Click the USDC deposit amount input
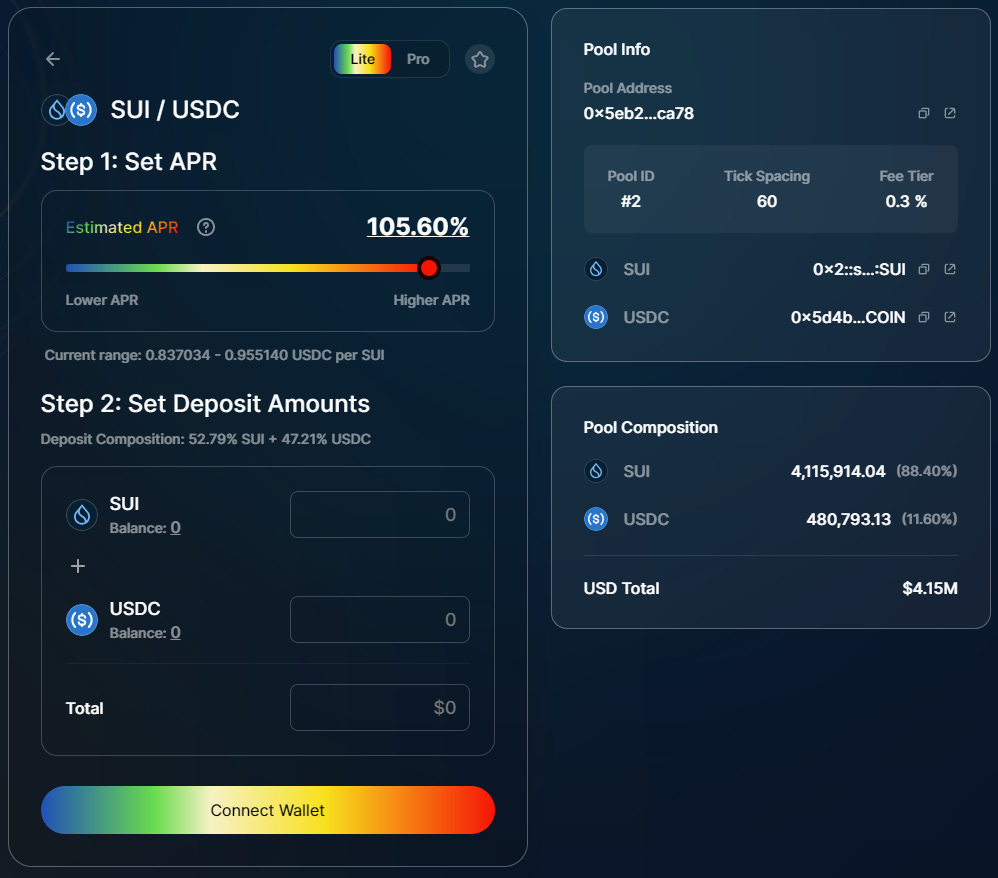Screen dimensions: 998x878 (x=380, y=620)
